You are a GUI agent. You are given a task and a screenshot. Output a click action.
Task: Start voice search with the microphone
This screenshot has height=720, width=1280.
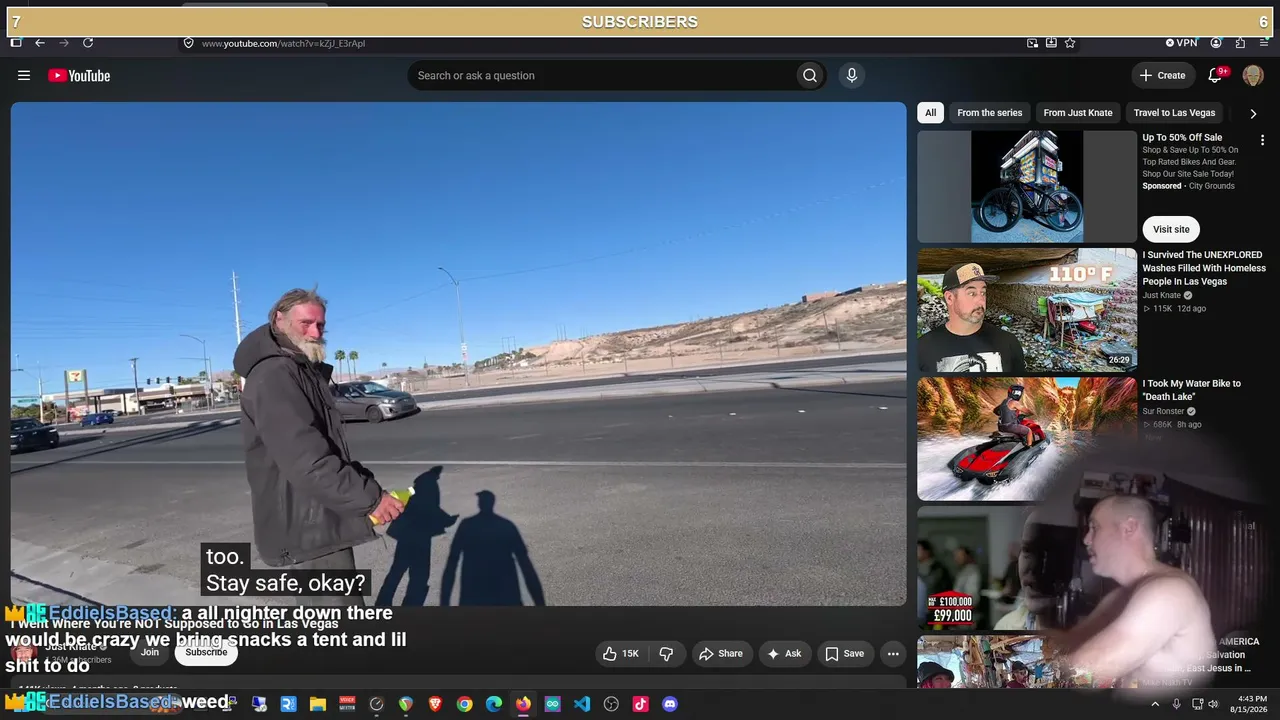click(852, 76)
